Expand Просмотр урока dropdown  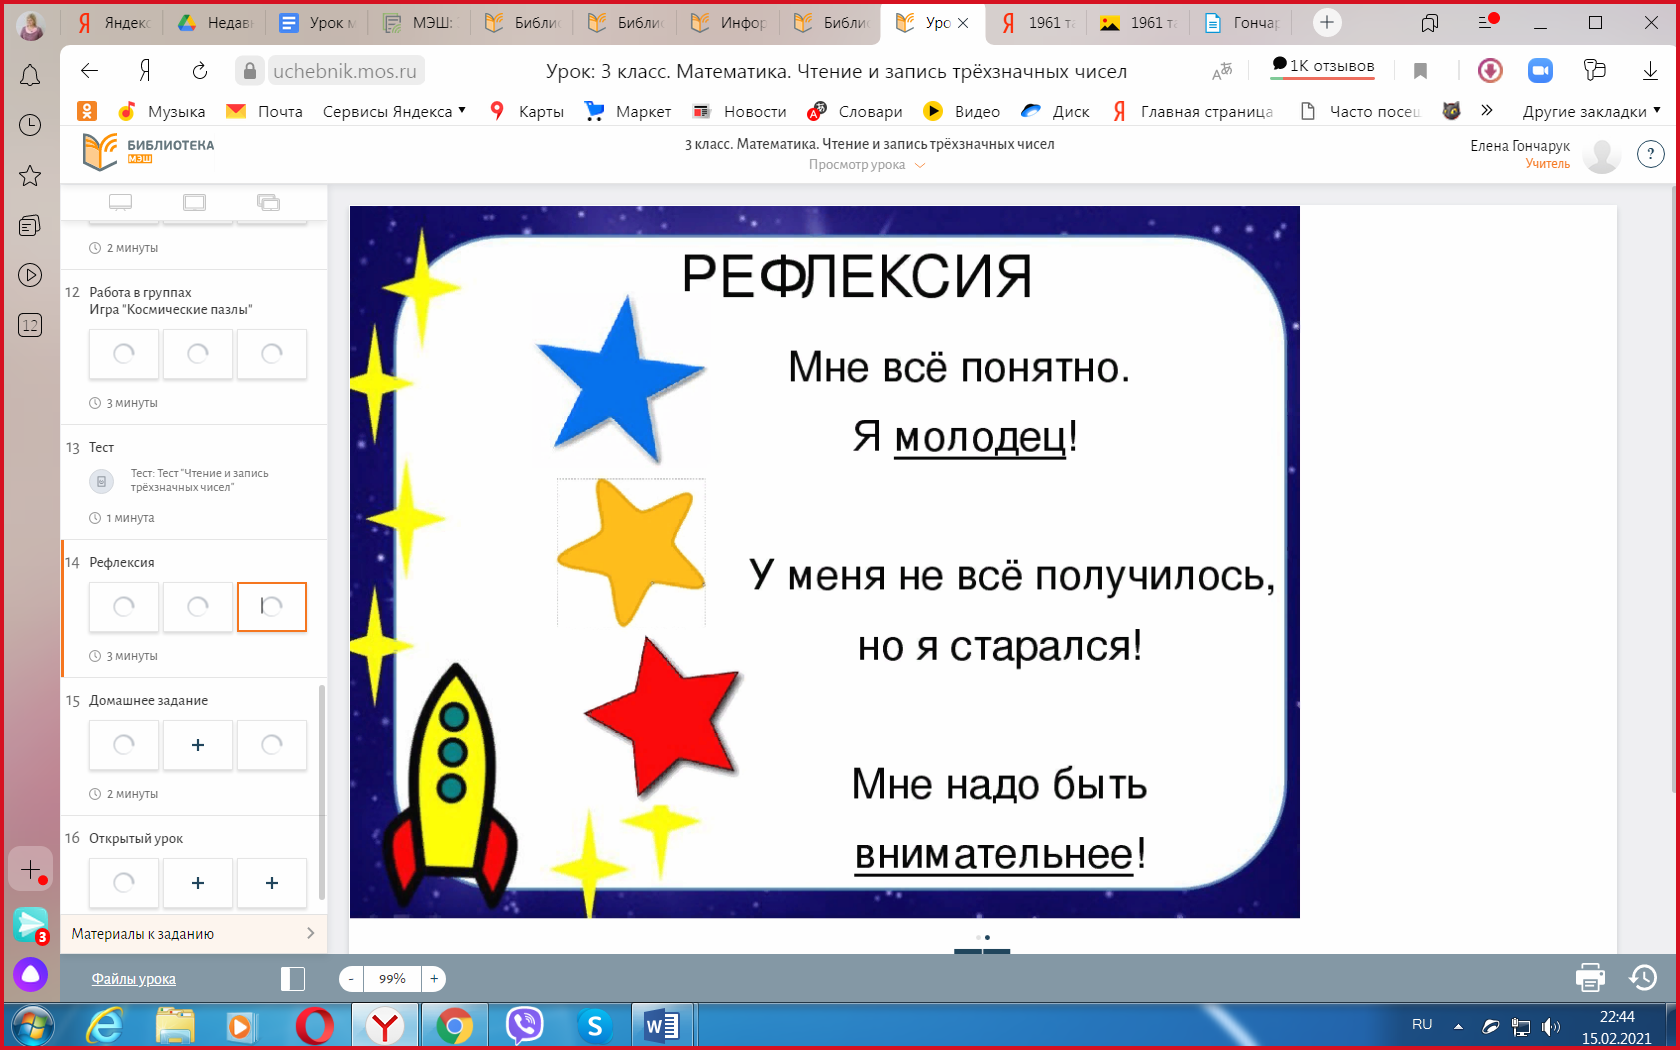coord(866,165)
